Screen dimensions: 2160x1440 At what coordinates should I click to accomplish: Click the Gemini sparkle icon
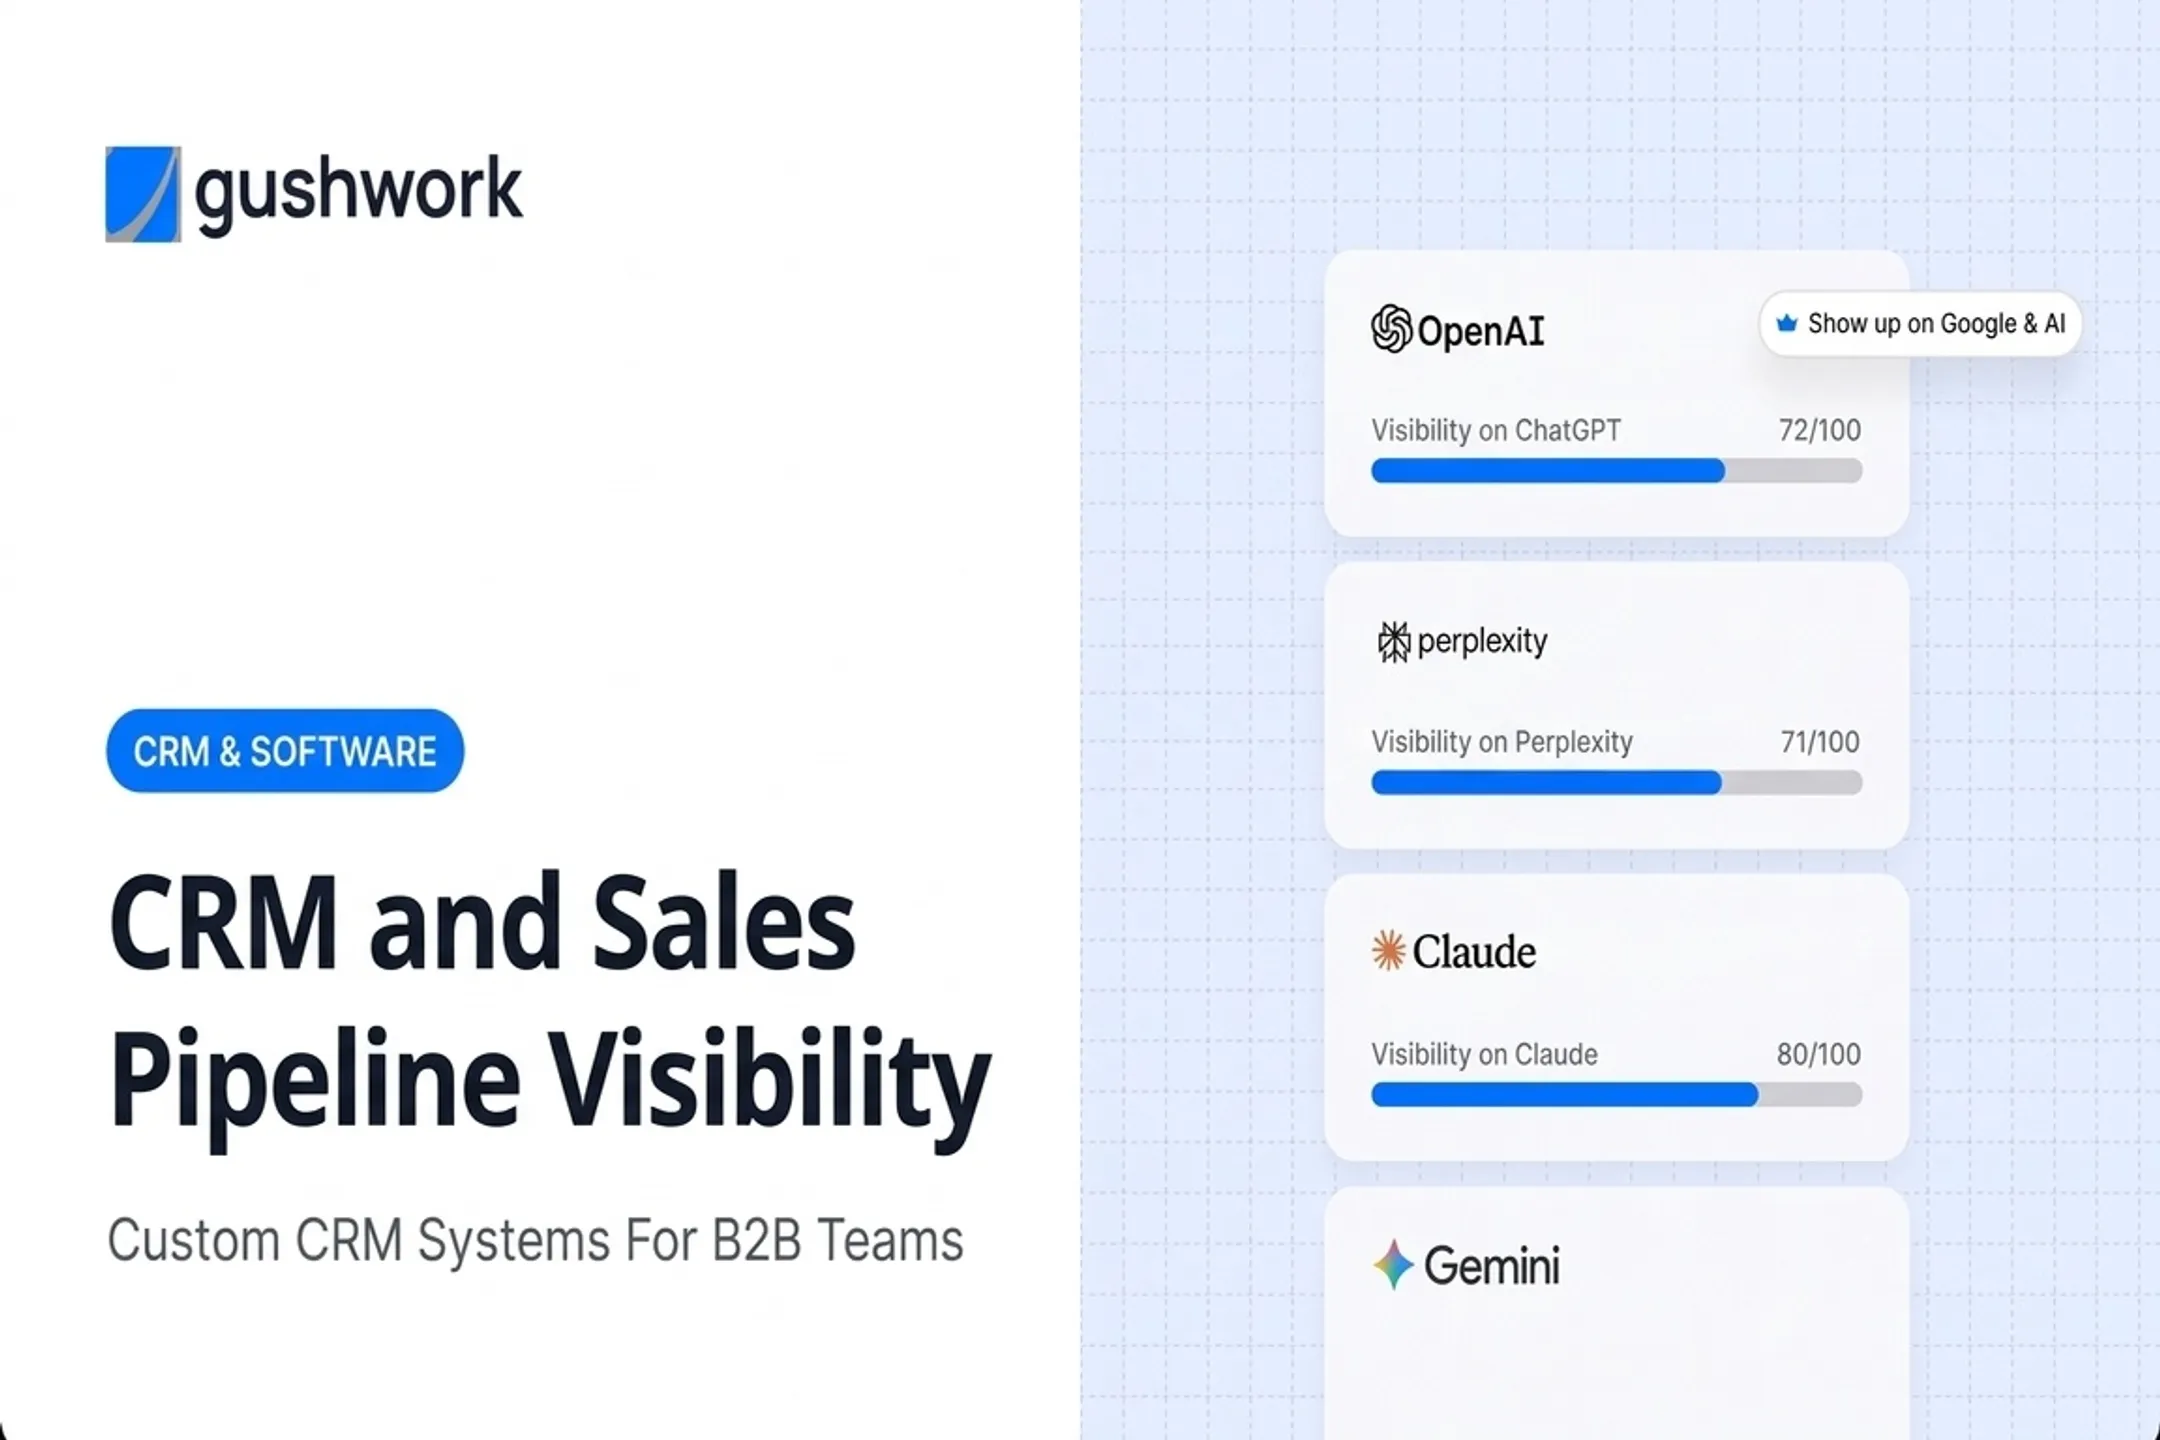(1393, 1265)
